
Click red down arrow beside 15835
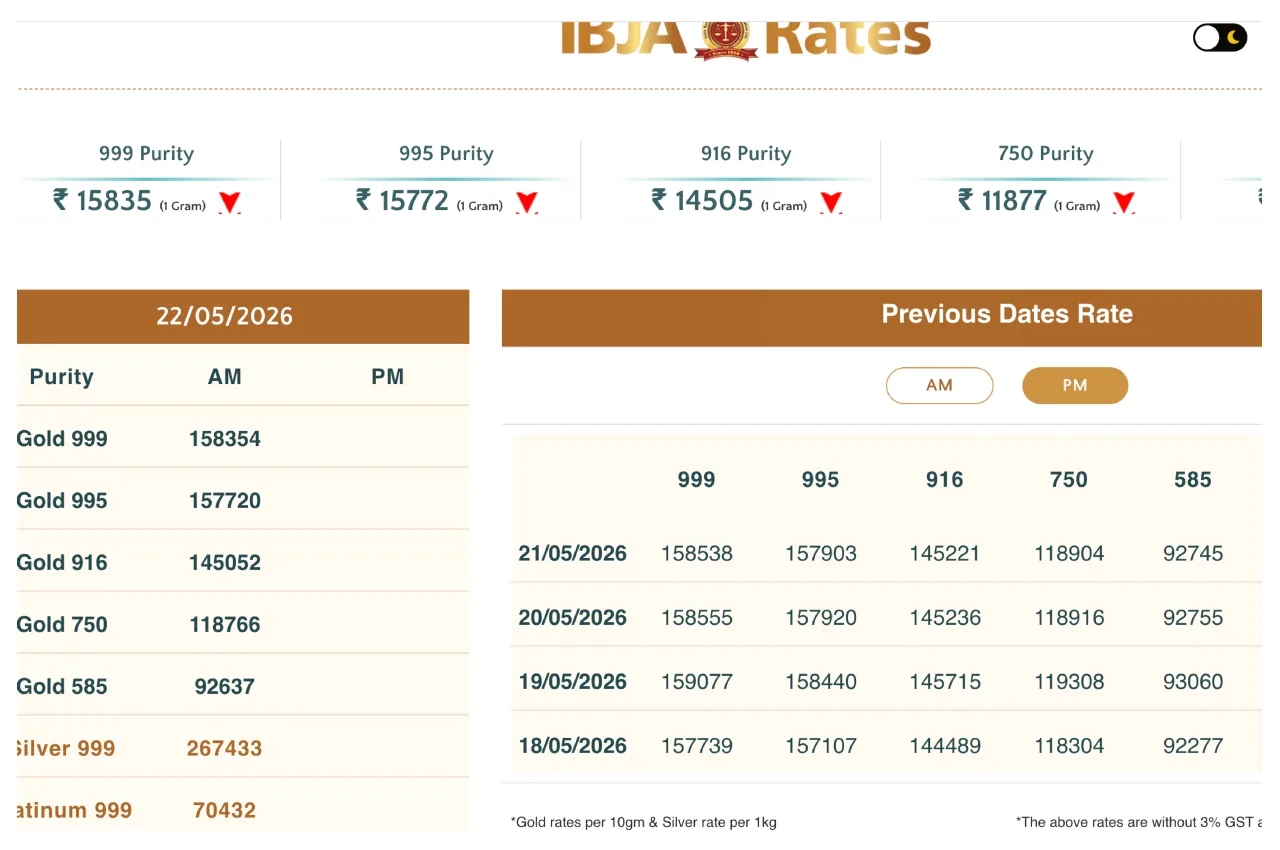click(x=230, y=203)
